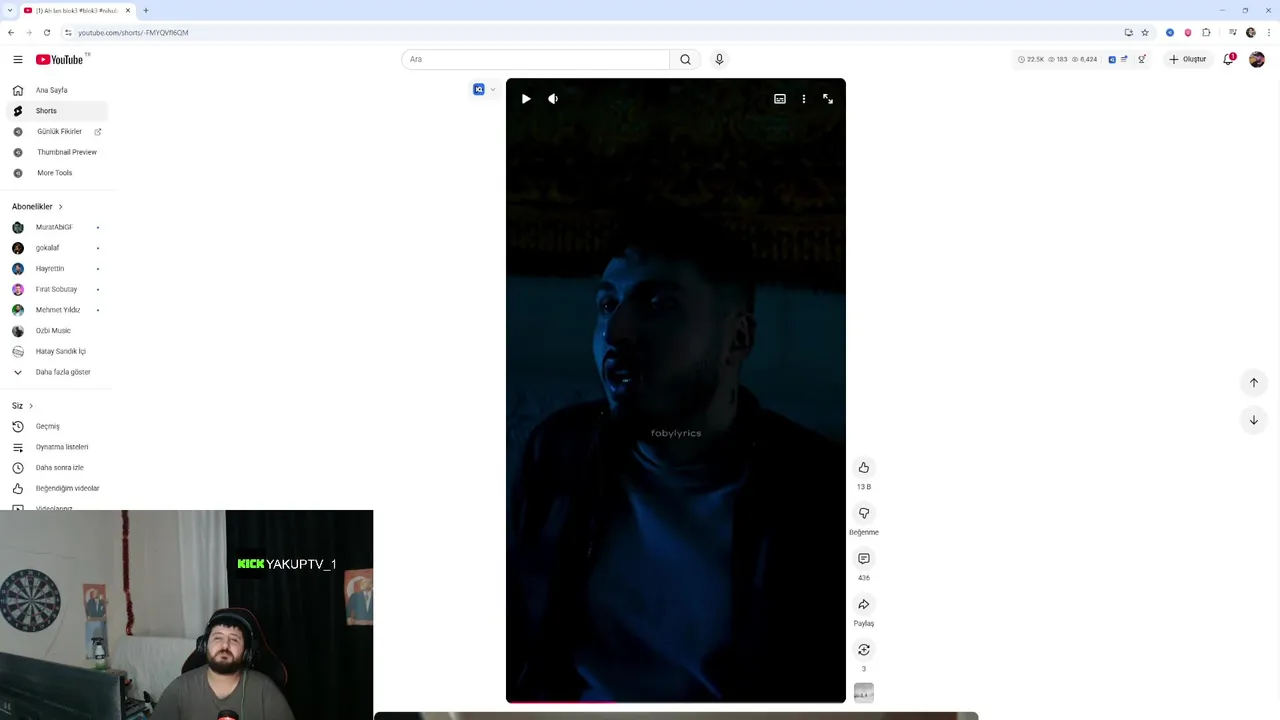1280x720 pixels.
Task: Open gokalaf subscription channel
Action: click(x=57, y=248)
